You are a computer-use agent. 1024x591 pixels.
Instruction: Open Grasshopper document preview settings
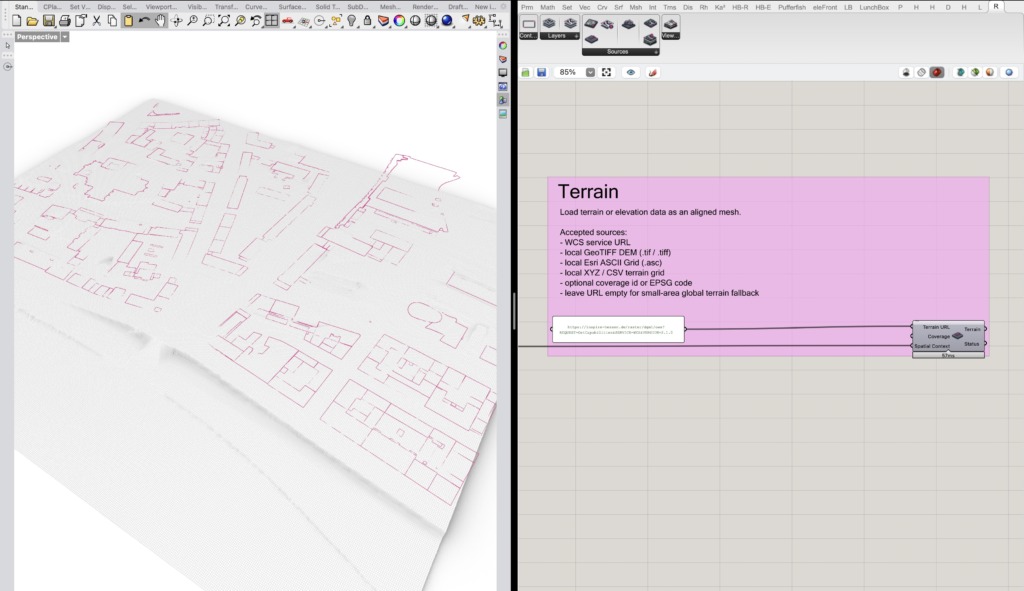[975, 72]
